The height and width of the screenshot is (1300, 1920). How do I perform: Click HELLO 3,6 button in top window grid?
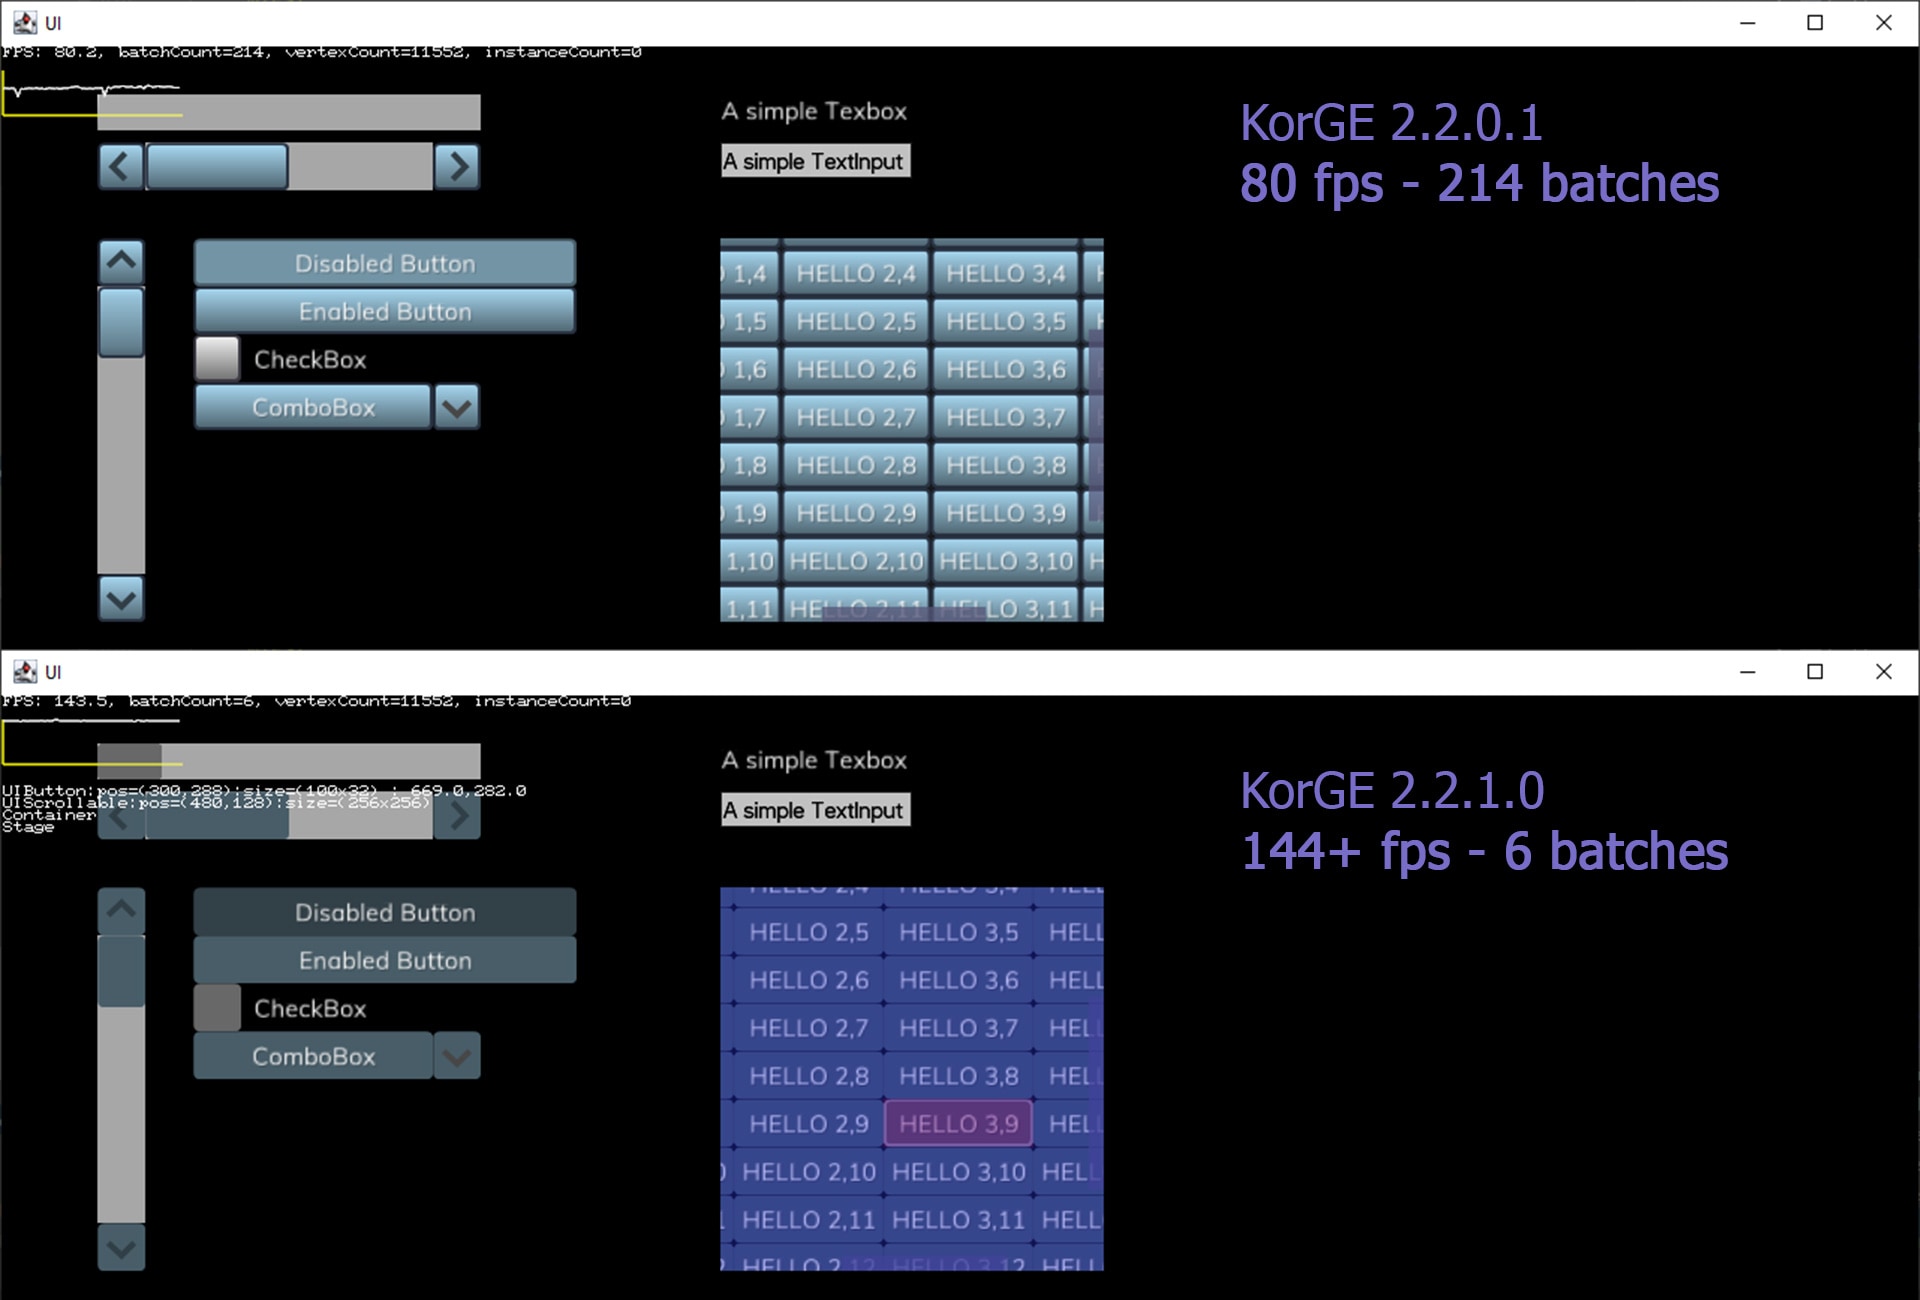pyautogui.click(x=1006, y=369)
